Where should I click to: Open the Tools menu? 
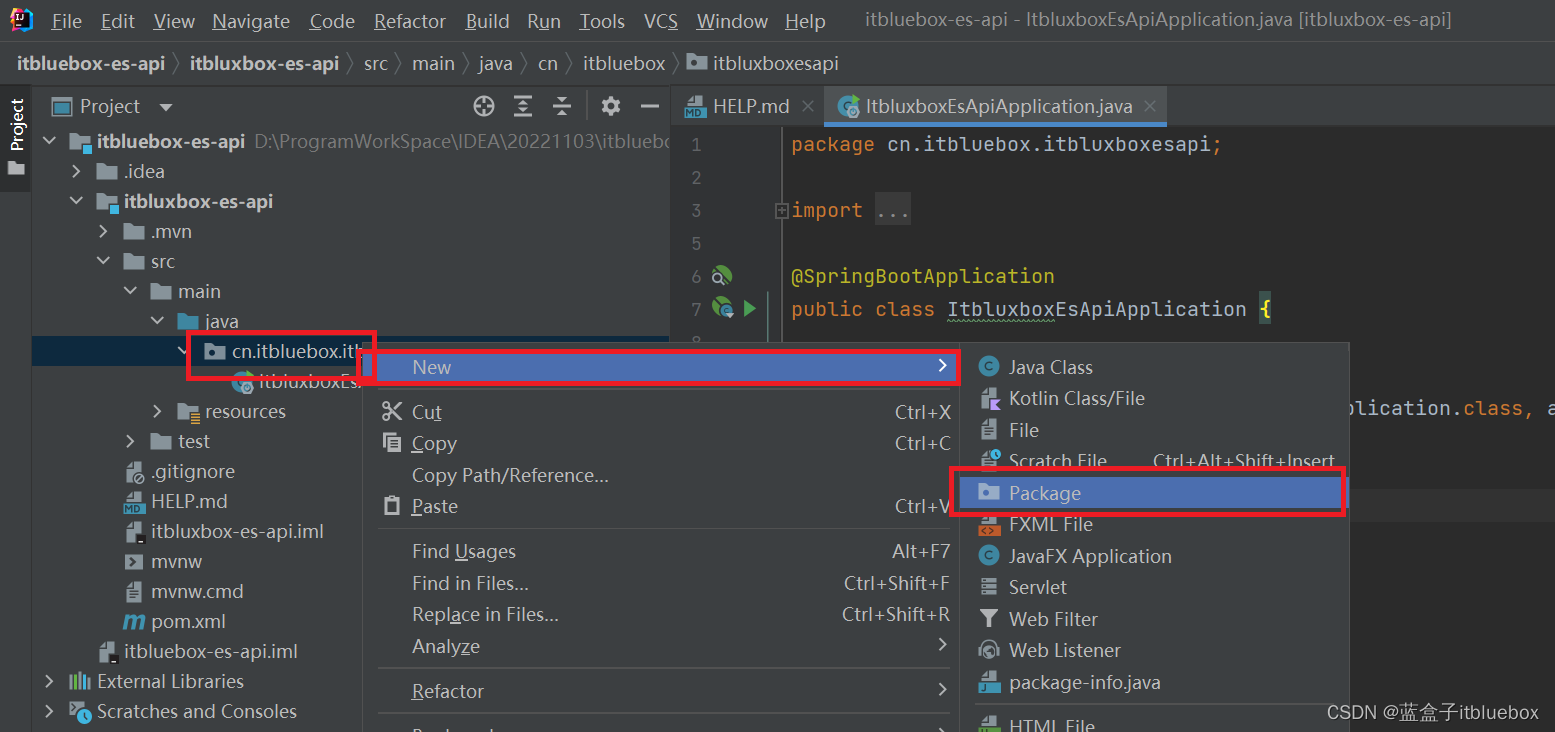pyautogui.click(x=602, y=21)
